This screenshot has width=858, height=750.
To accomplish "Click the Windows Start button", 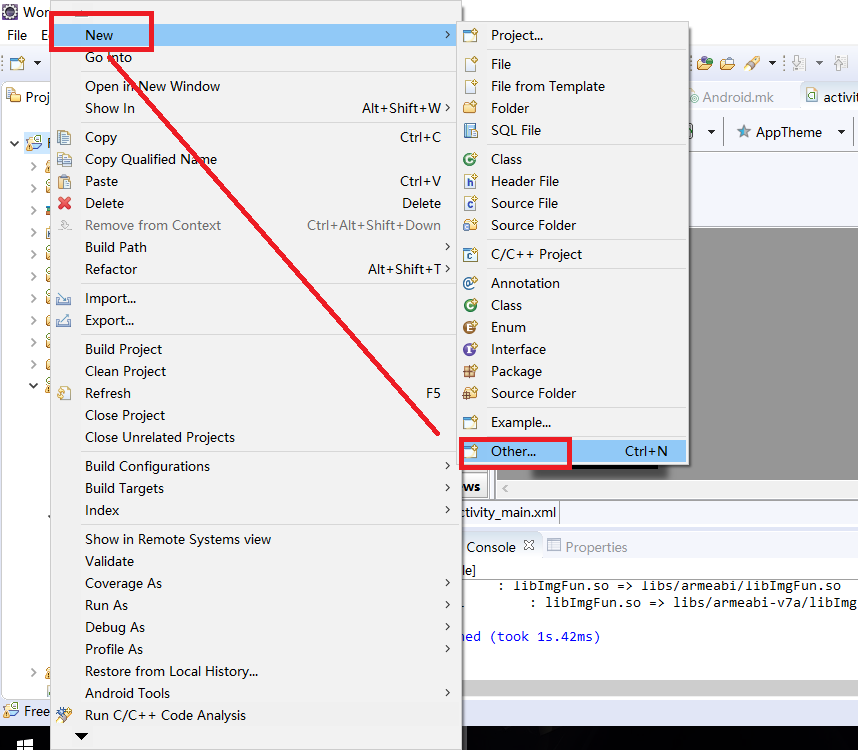I will [x=25, y=744].
